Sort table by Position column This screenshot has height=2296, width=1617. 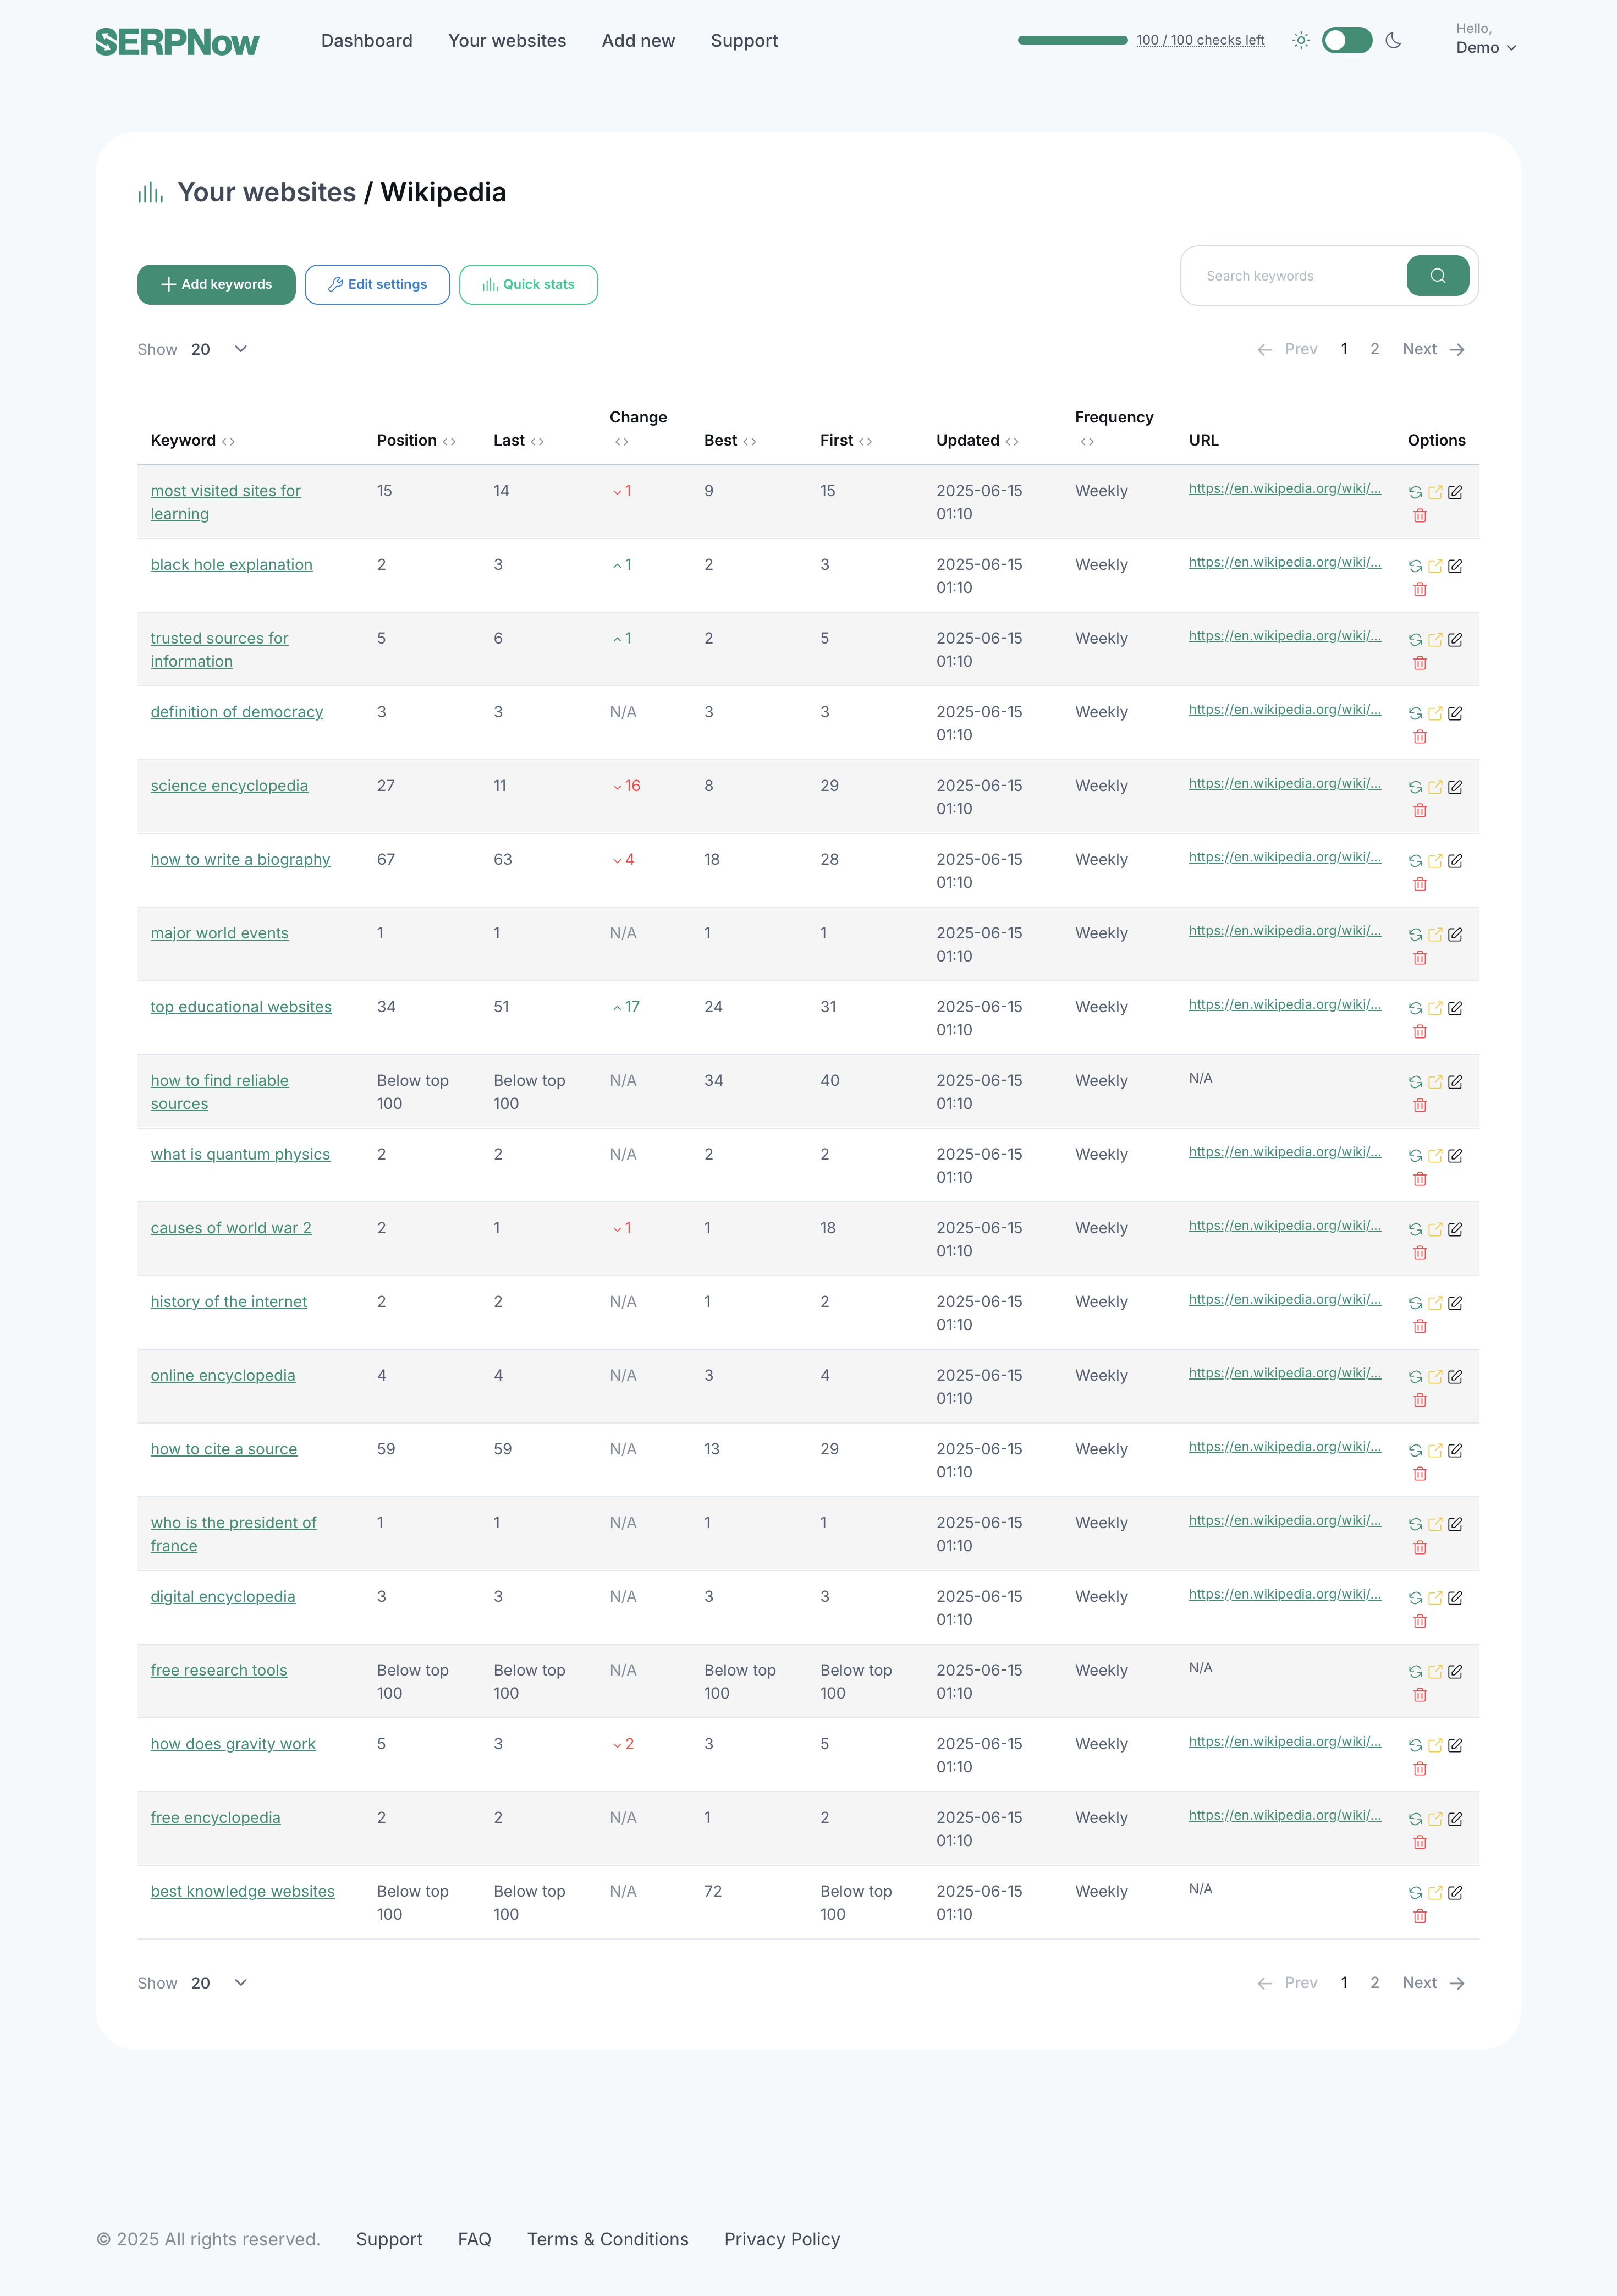449,441
